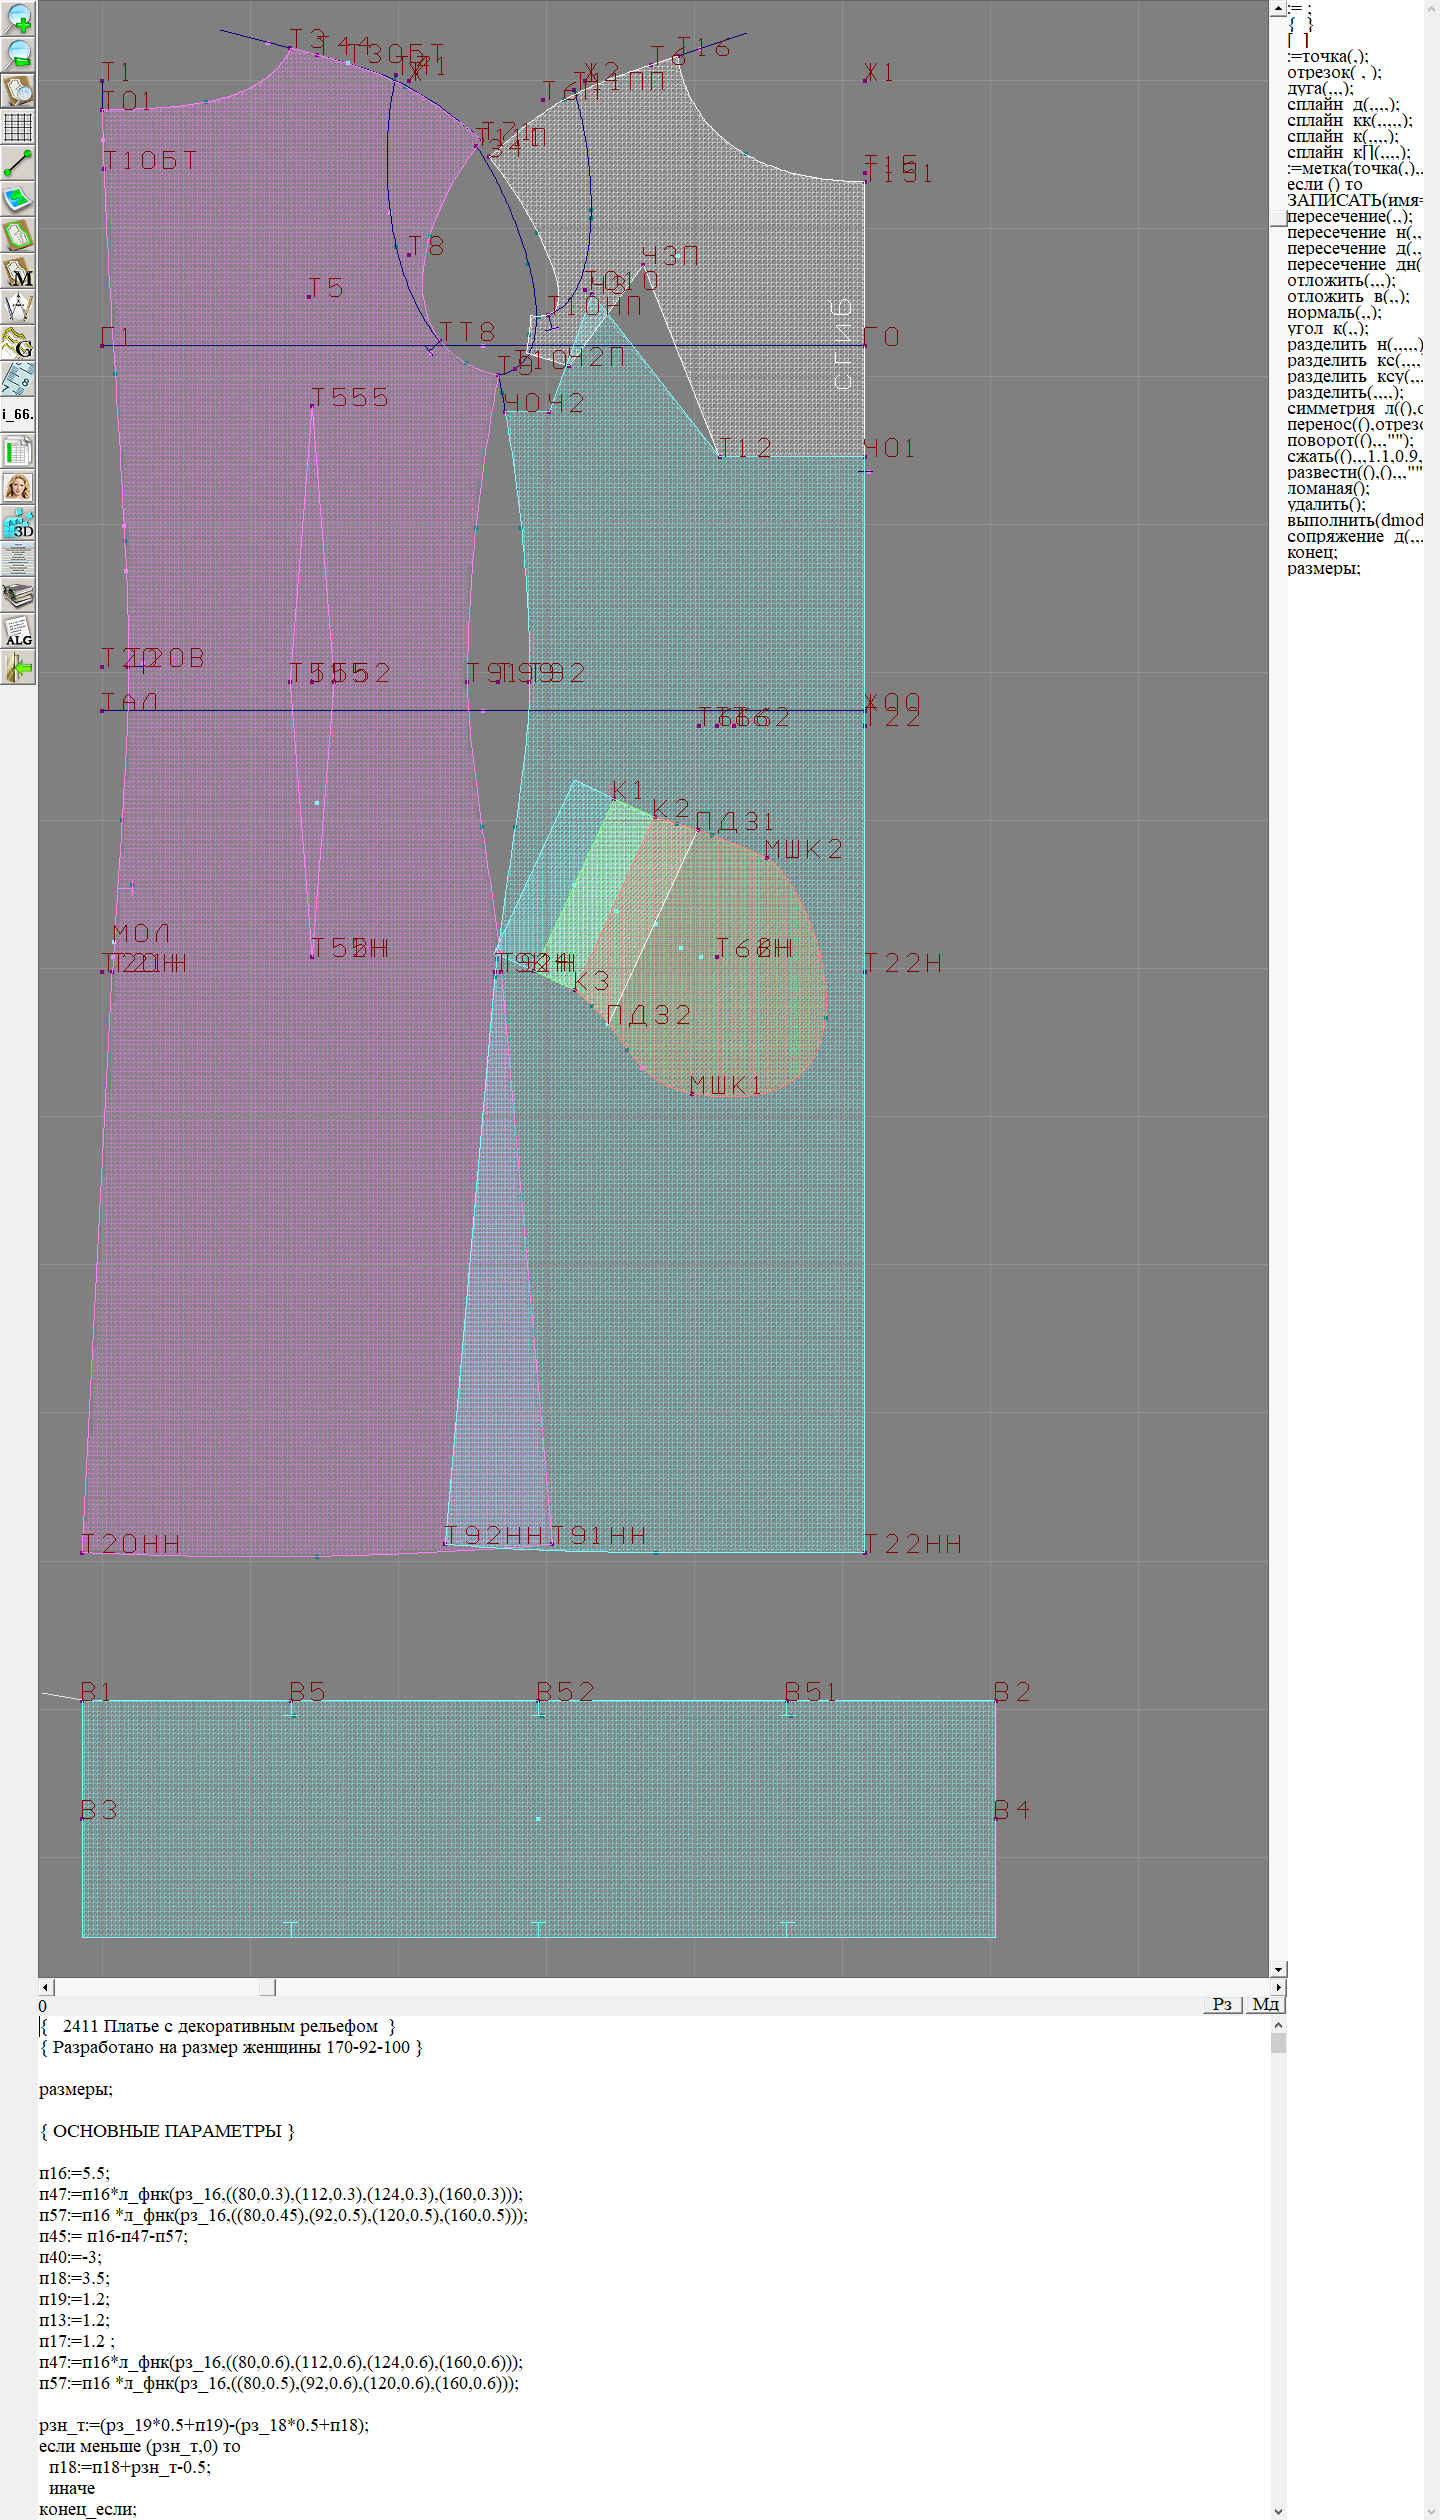Open the ALG algorithm document icon
Screen dimensions: 1440x2520
click(x=18, y=632)
